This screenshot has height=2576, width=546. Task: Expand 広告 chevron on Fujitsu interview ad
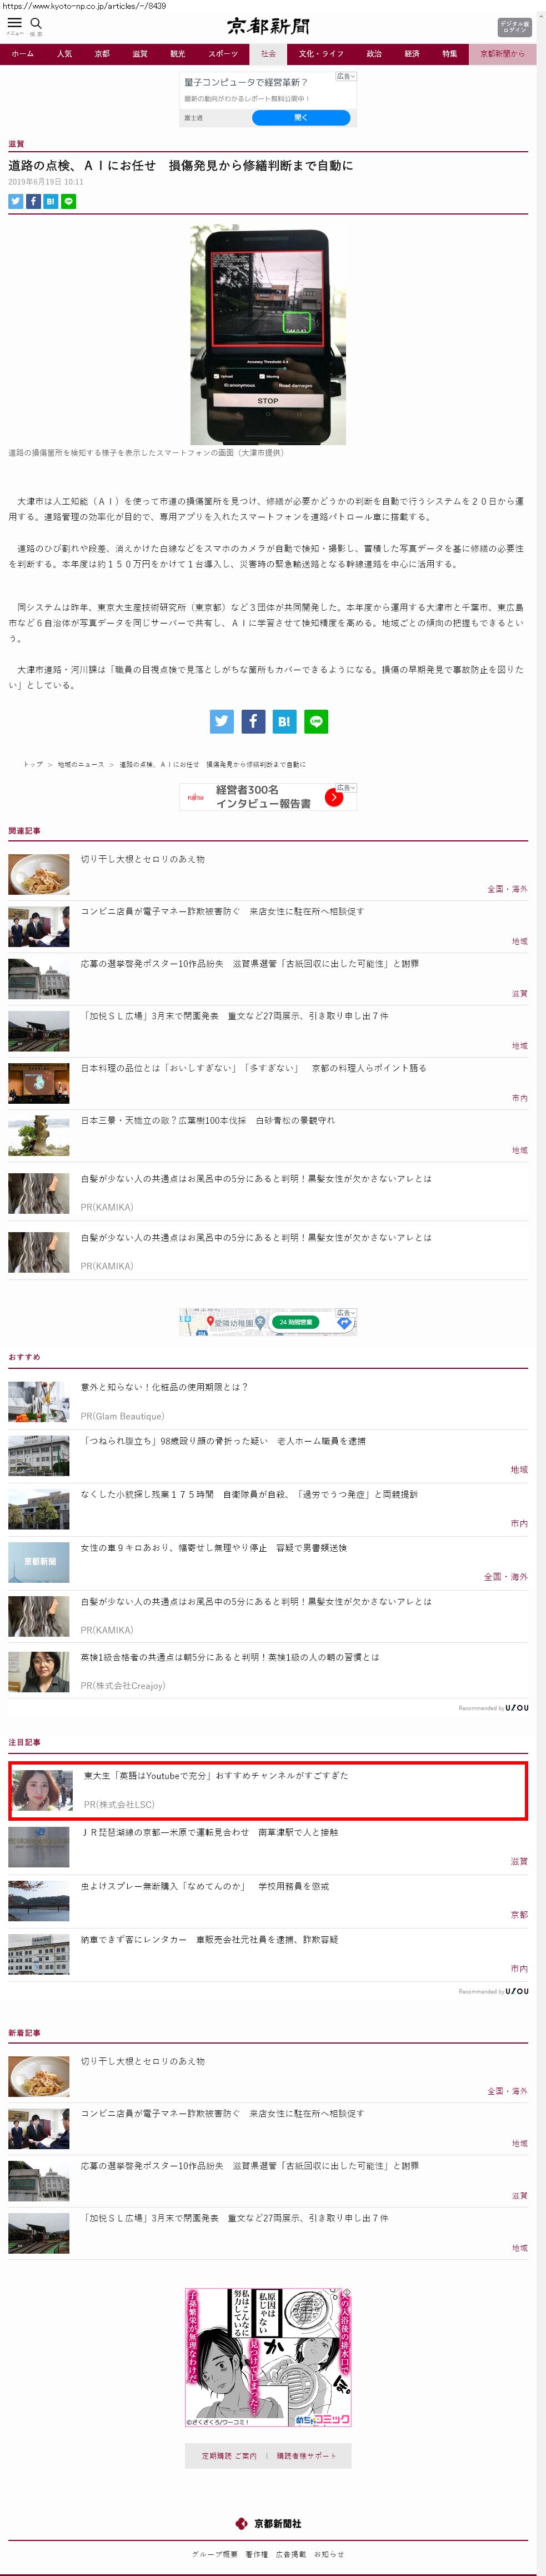pos(346,788)
